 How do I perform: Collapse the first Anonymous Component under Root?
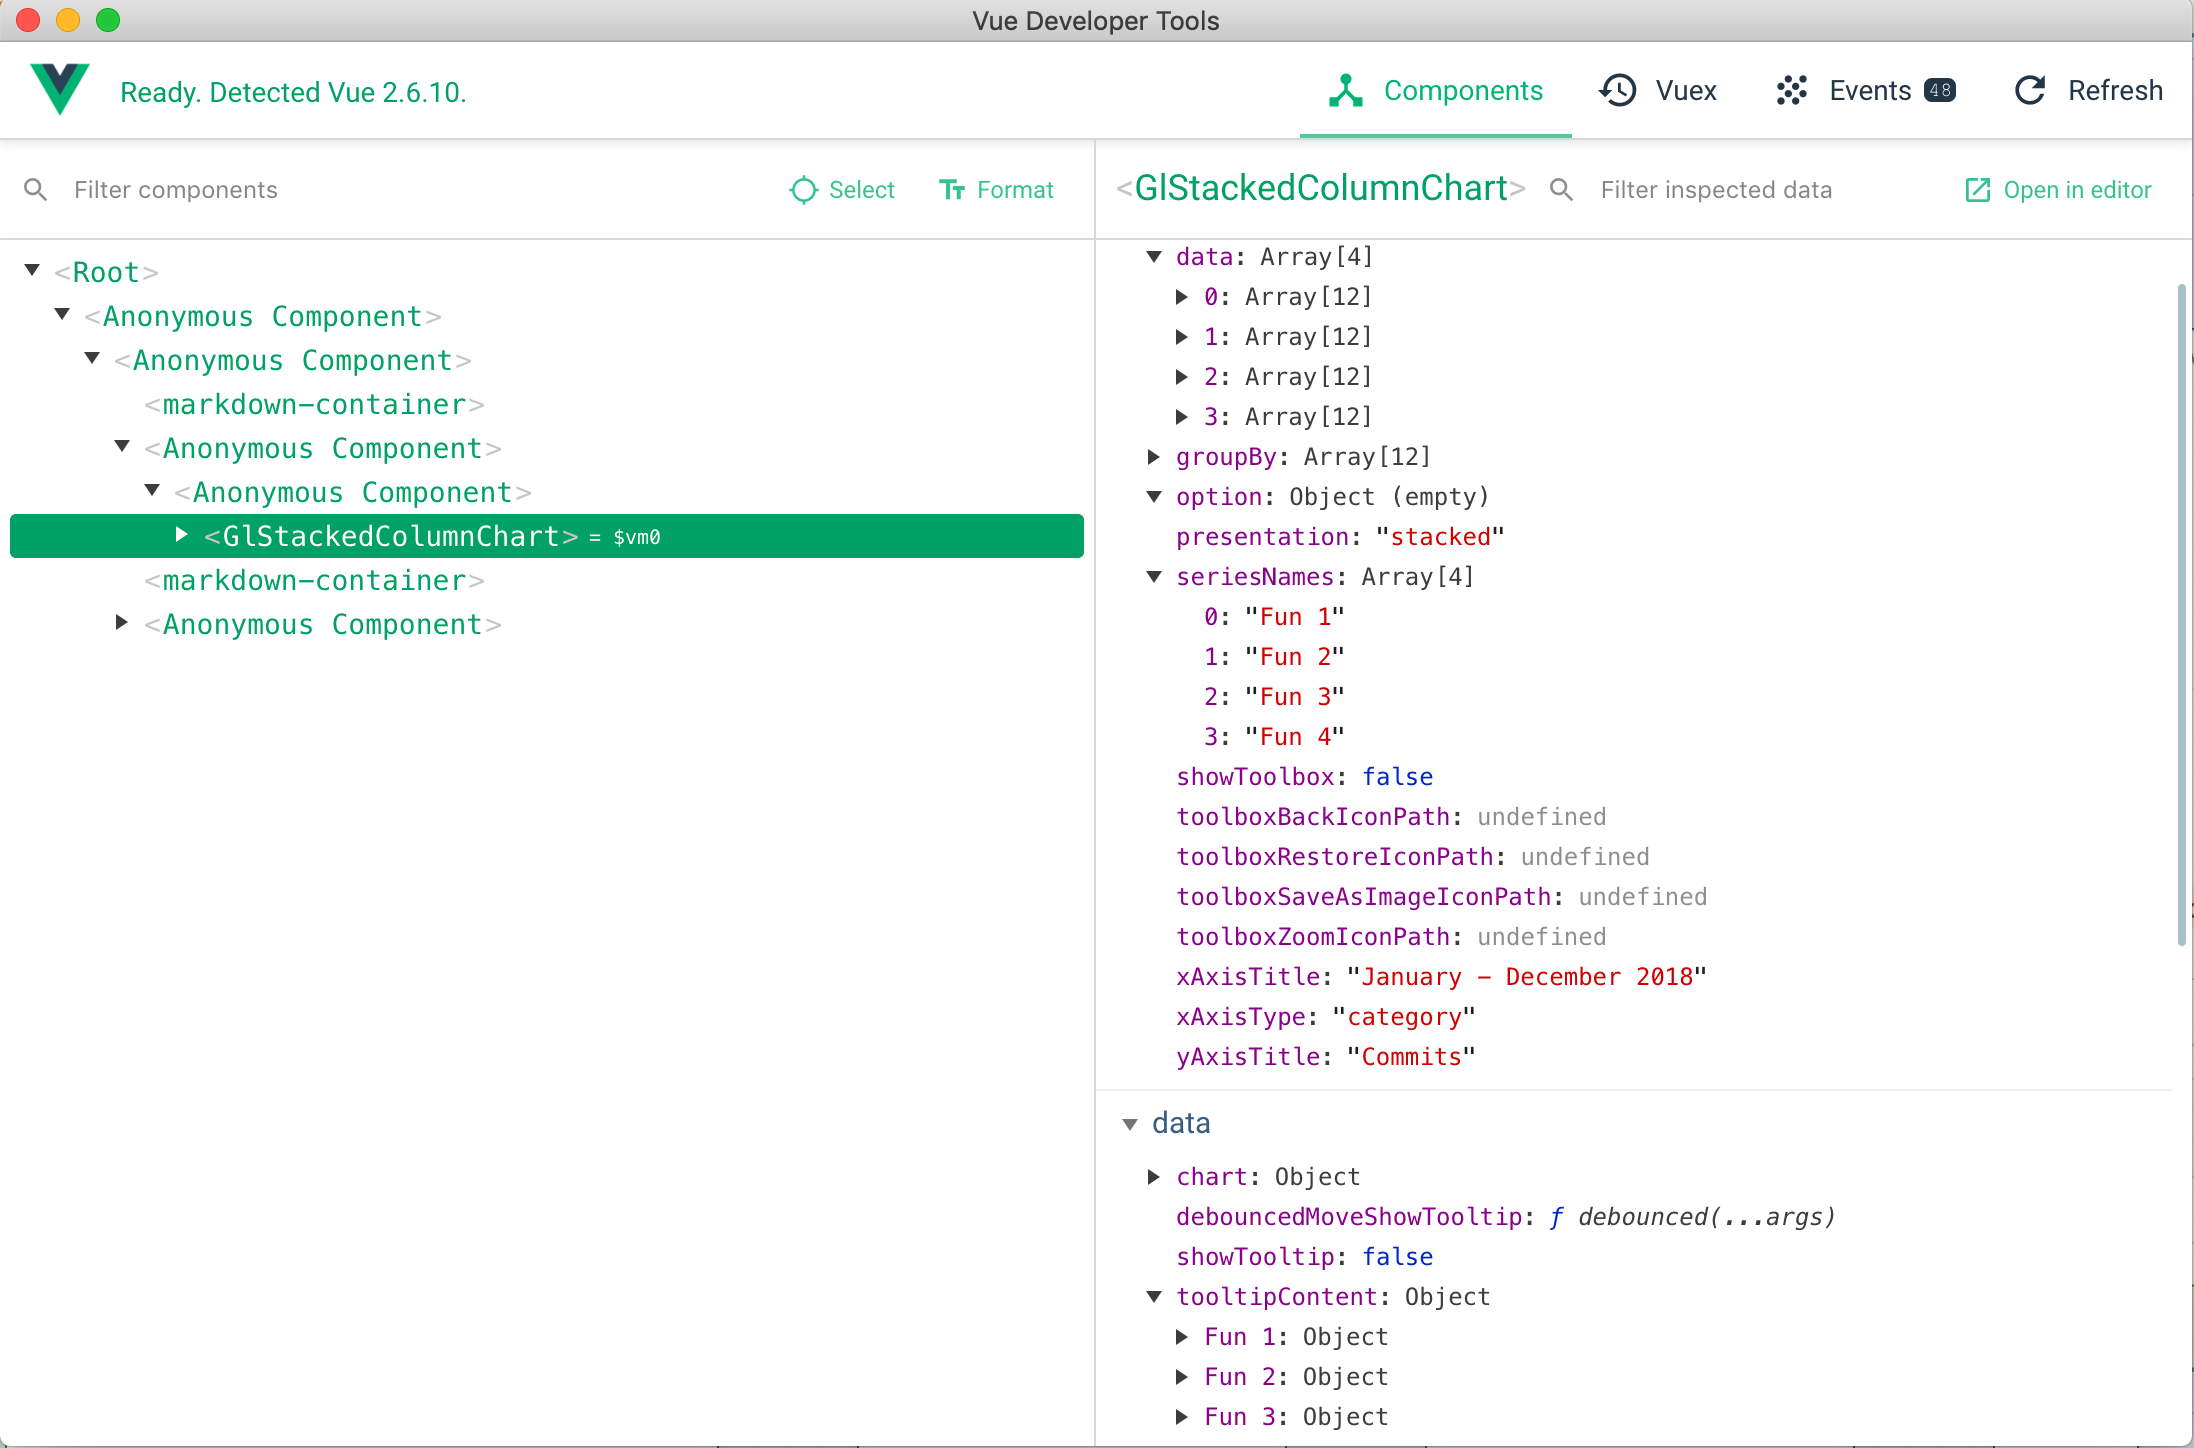coord(62,315)
